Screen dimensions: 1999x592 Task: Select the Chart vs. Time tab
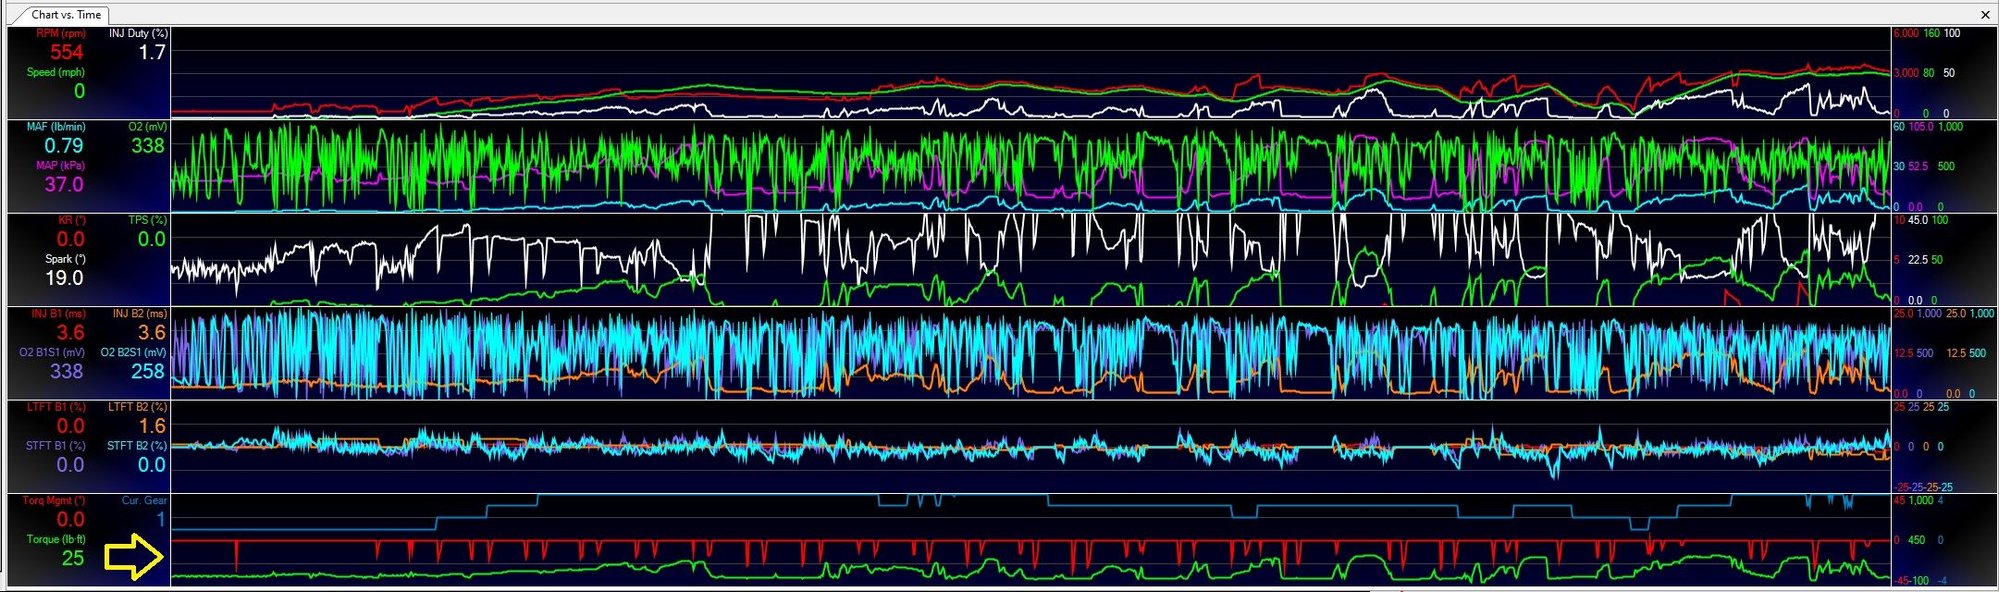(x=65, y=14)
